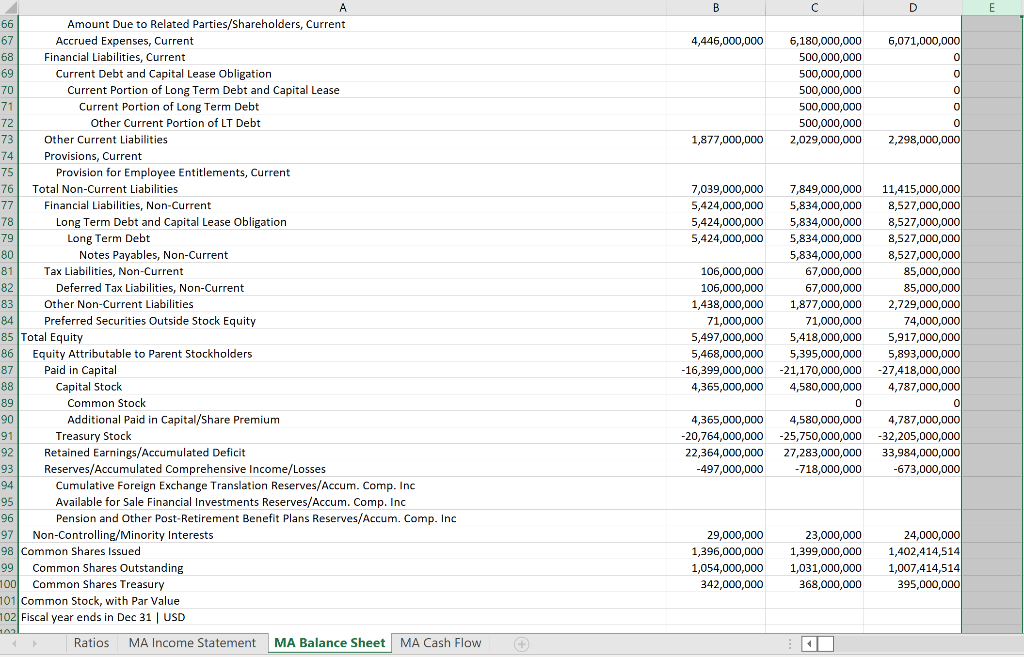The height and width of the screenshot is (657, 1024).
Task: Select column A header
Action: pyautogui.click(x=343, y=8)
